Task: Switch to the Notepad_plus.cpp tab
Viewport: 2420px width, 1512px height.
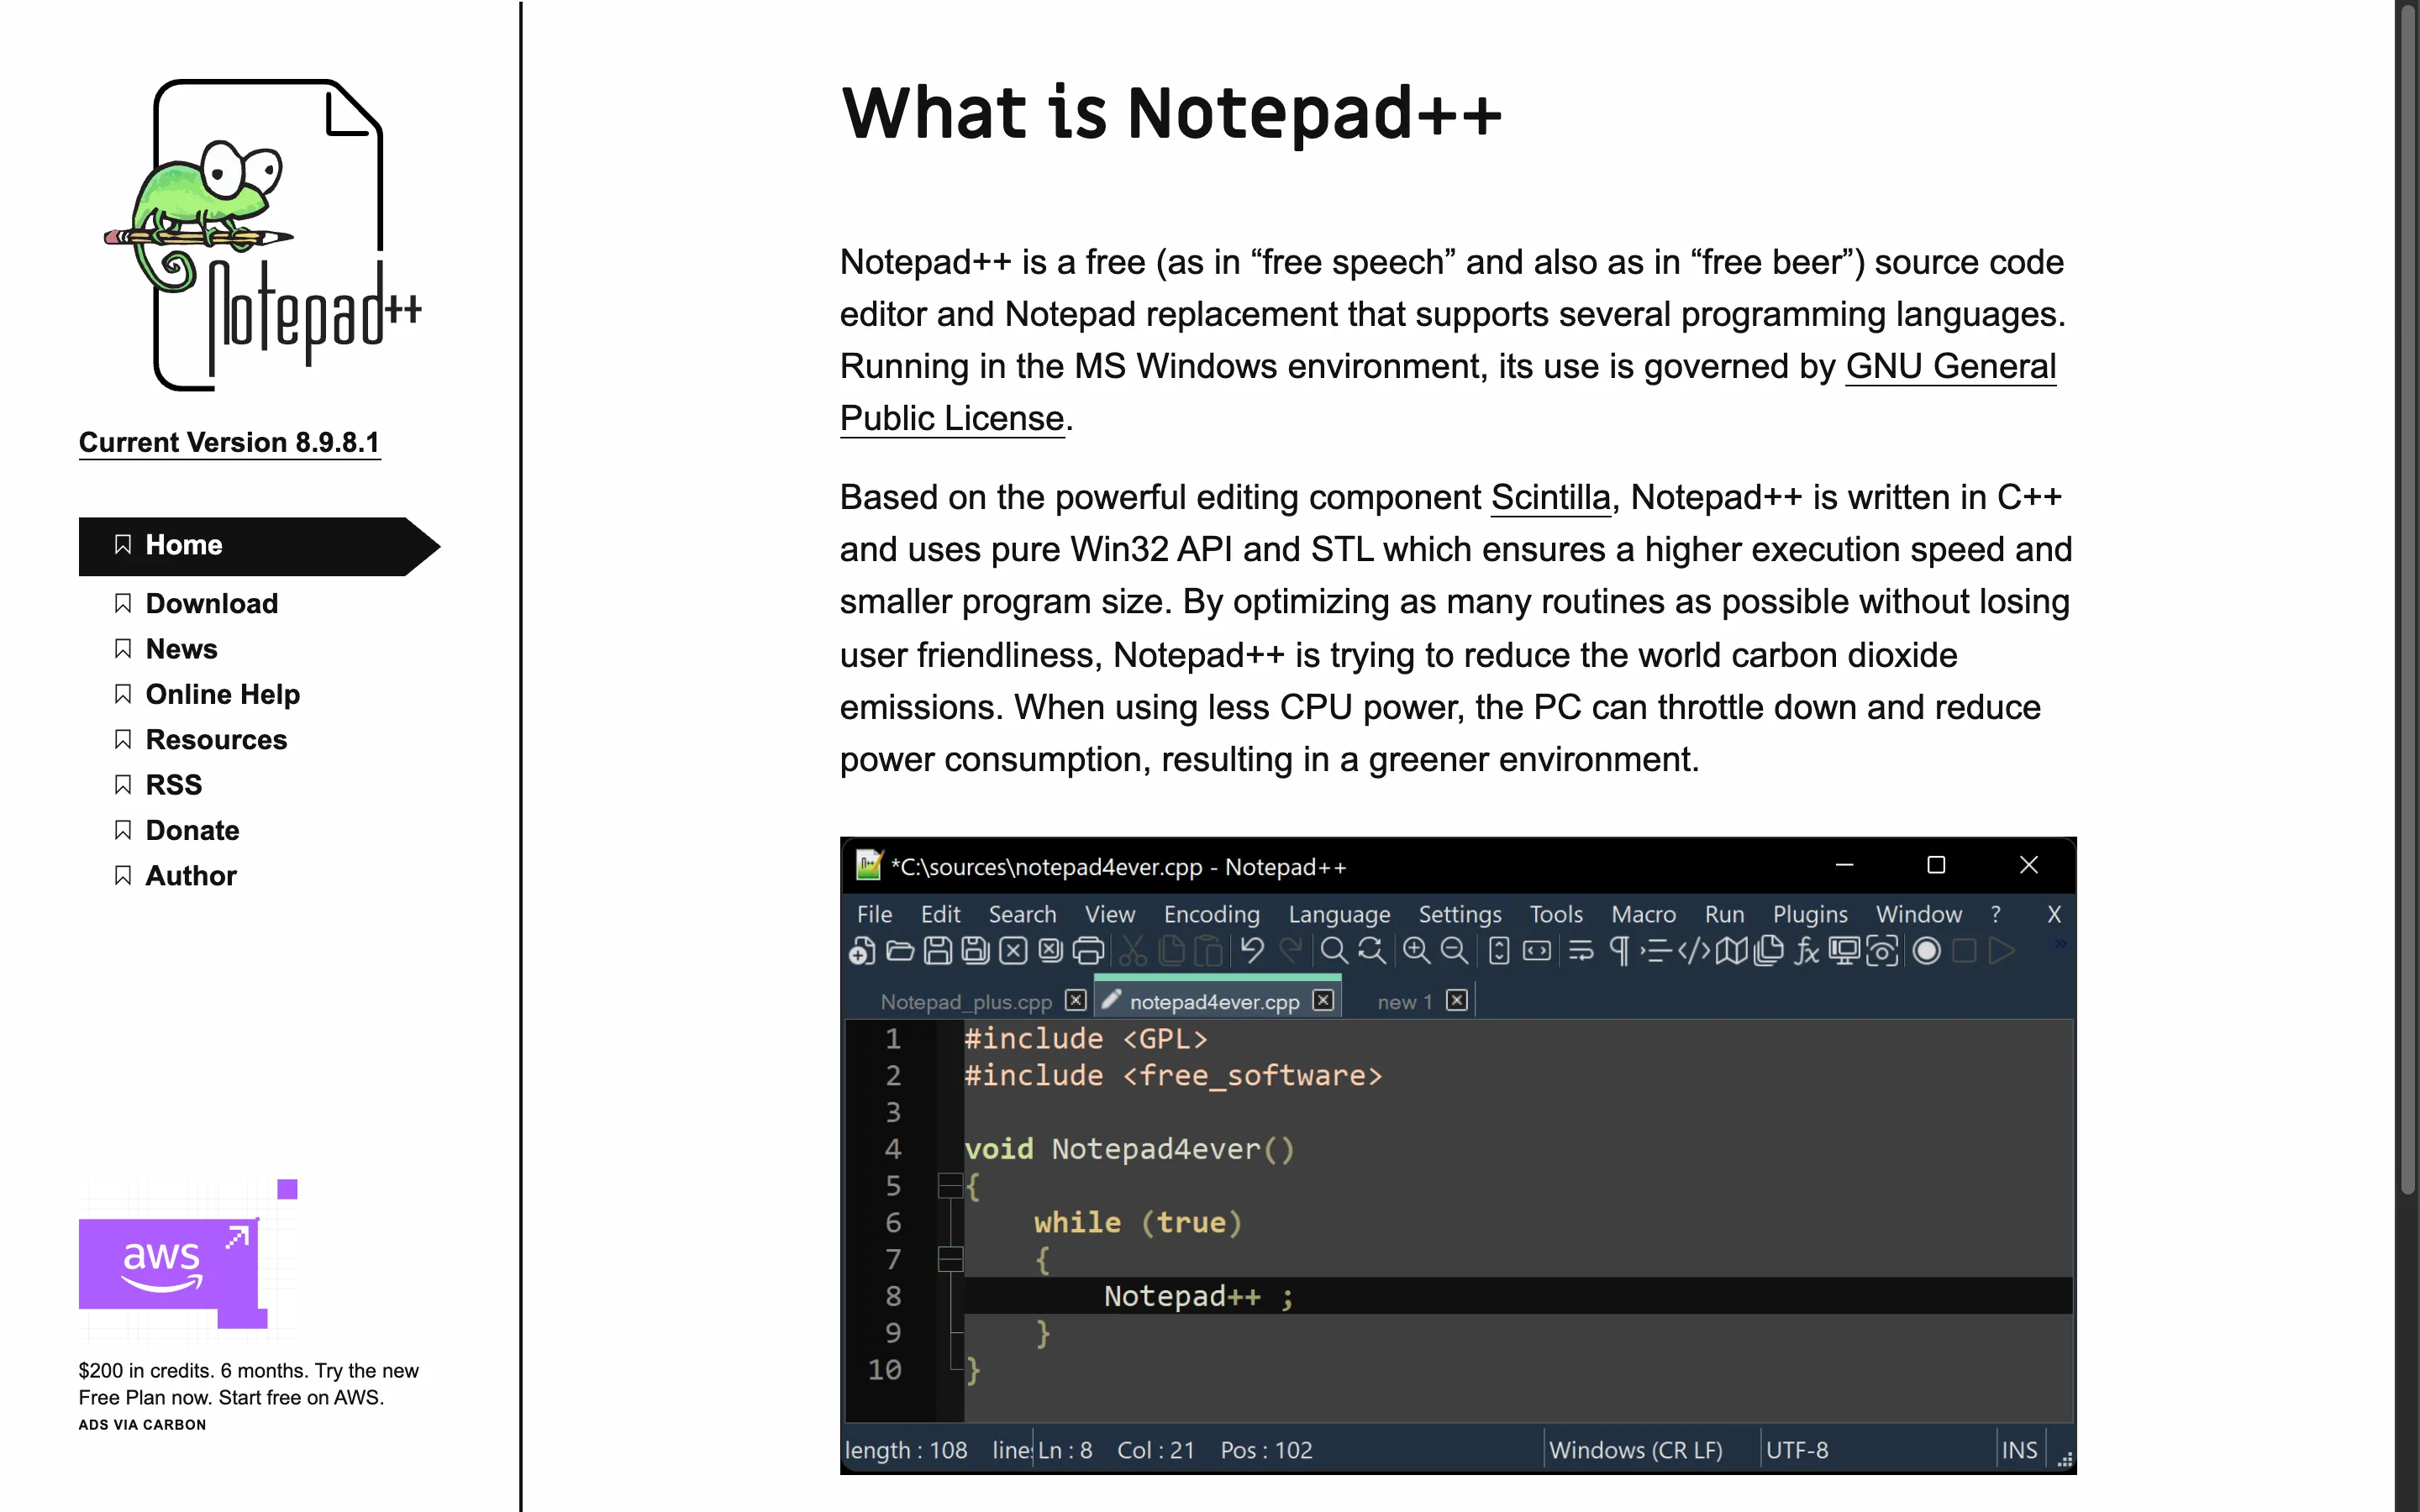Action: point(966,1001)
